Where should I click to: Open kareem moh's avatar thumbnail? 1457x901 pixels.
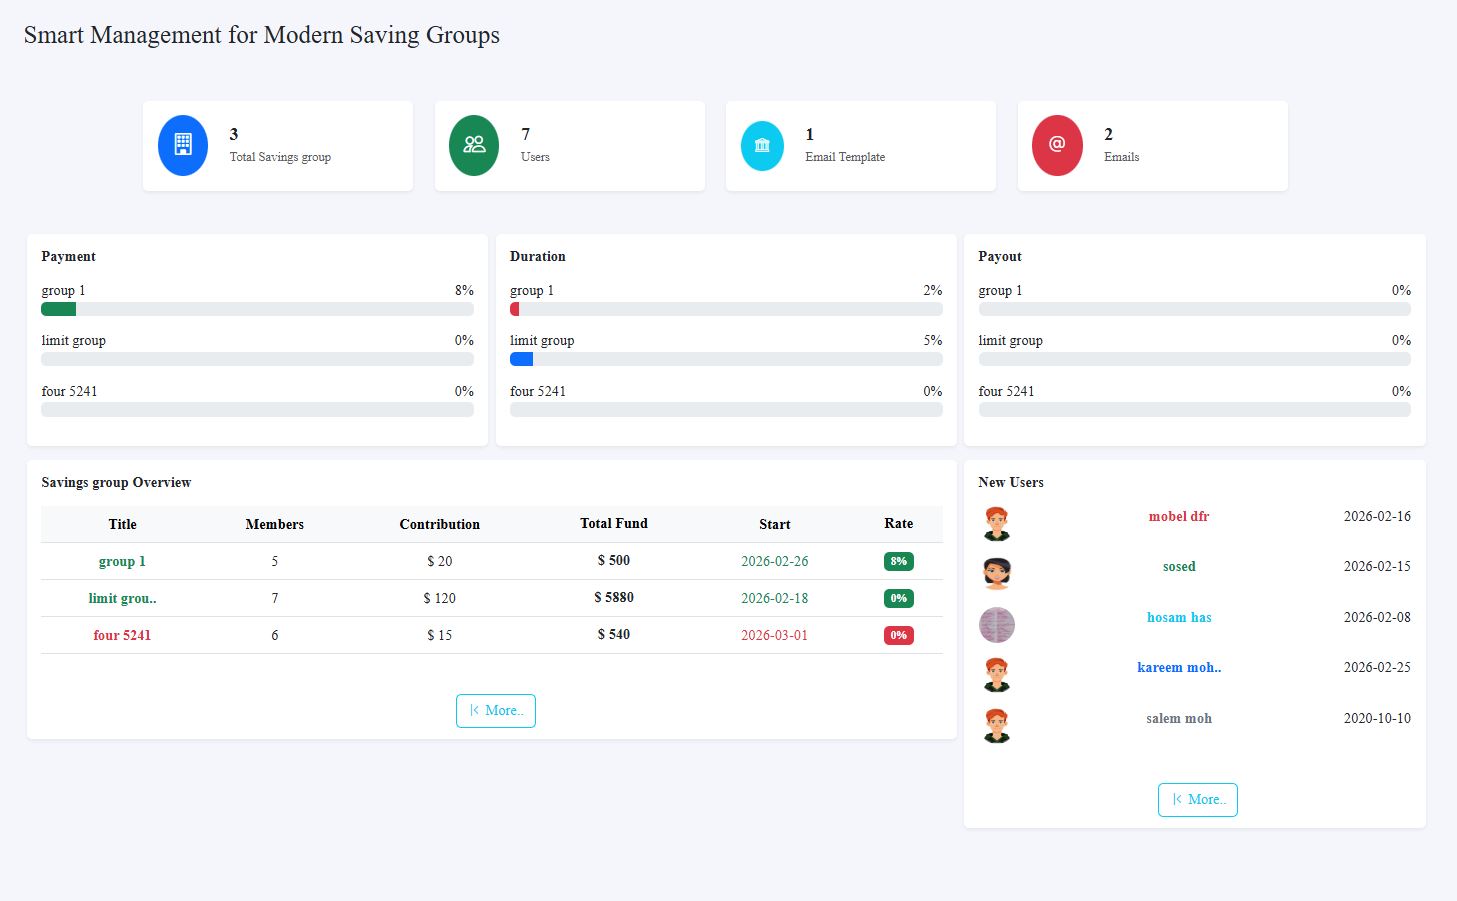click(996, 674)
